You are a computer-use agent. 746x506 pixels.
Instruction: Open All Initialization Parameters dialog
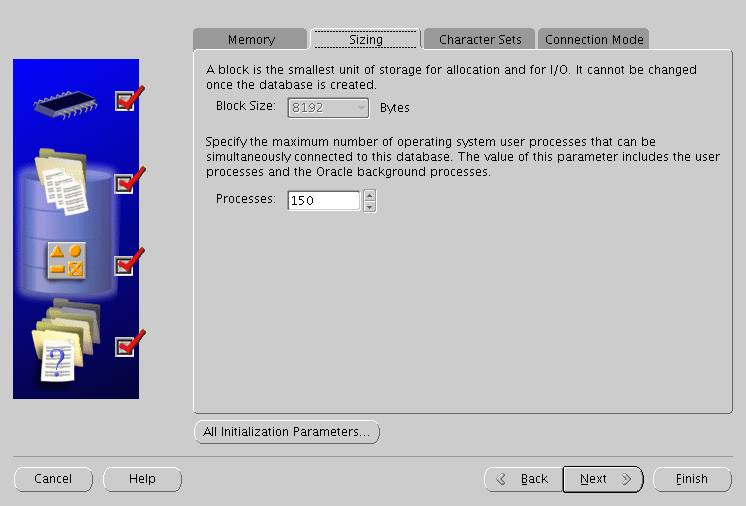[287, 432]
